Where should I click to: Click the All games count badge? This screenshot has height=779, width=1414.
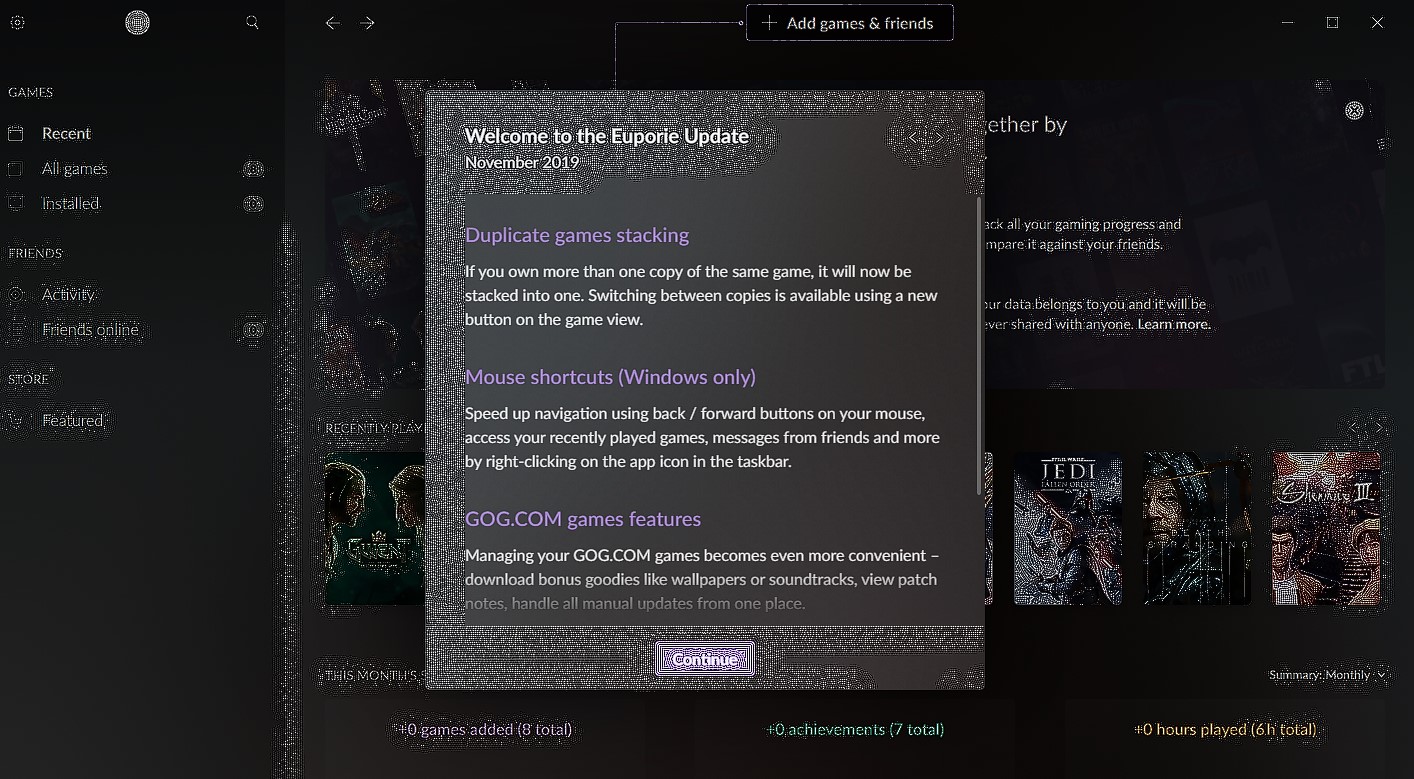pyautogui.click(x=254, y=169)
